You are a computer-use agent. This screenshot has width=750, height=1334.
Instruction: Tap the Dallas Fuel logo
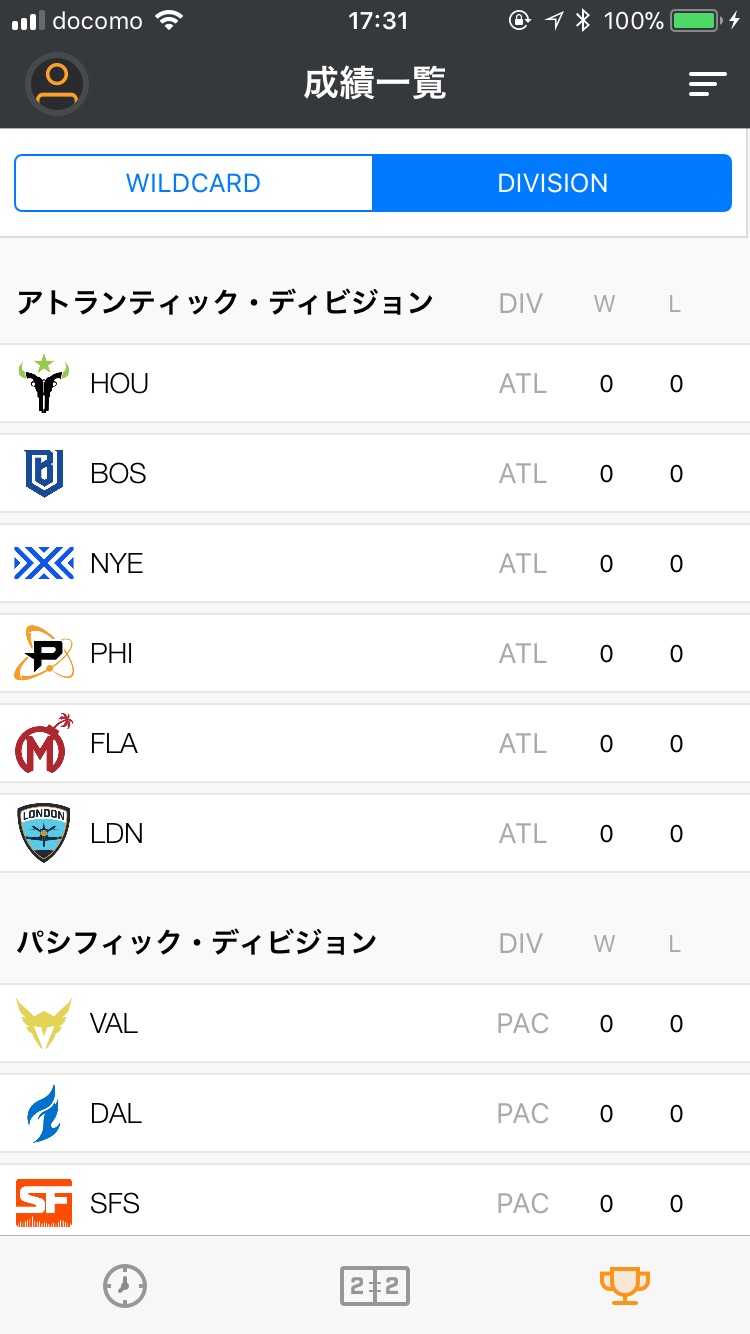pos(44,1113)
